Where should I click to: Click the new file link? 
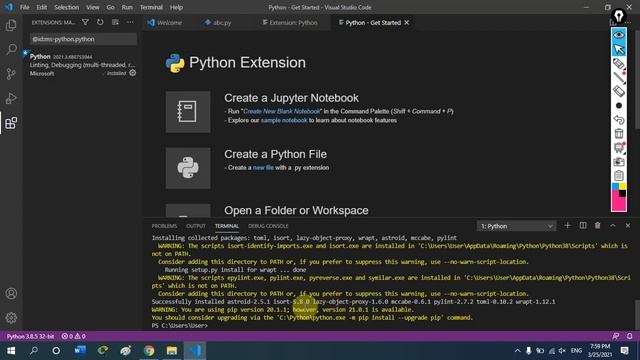point(263,168)
